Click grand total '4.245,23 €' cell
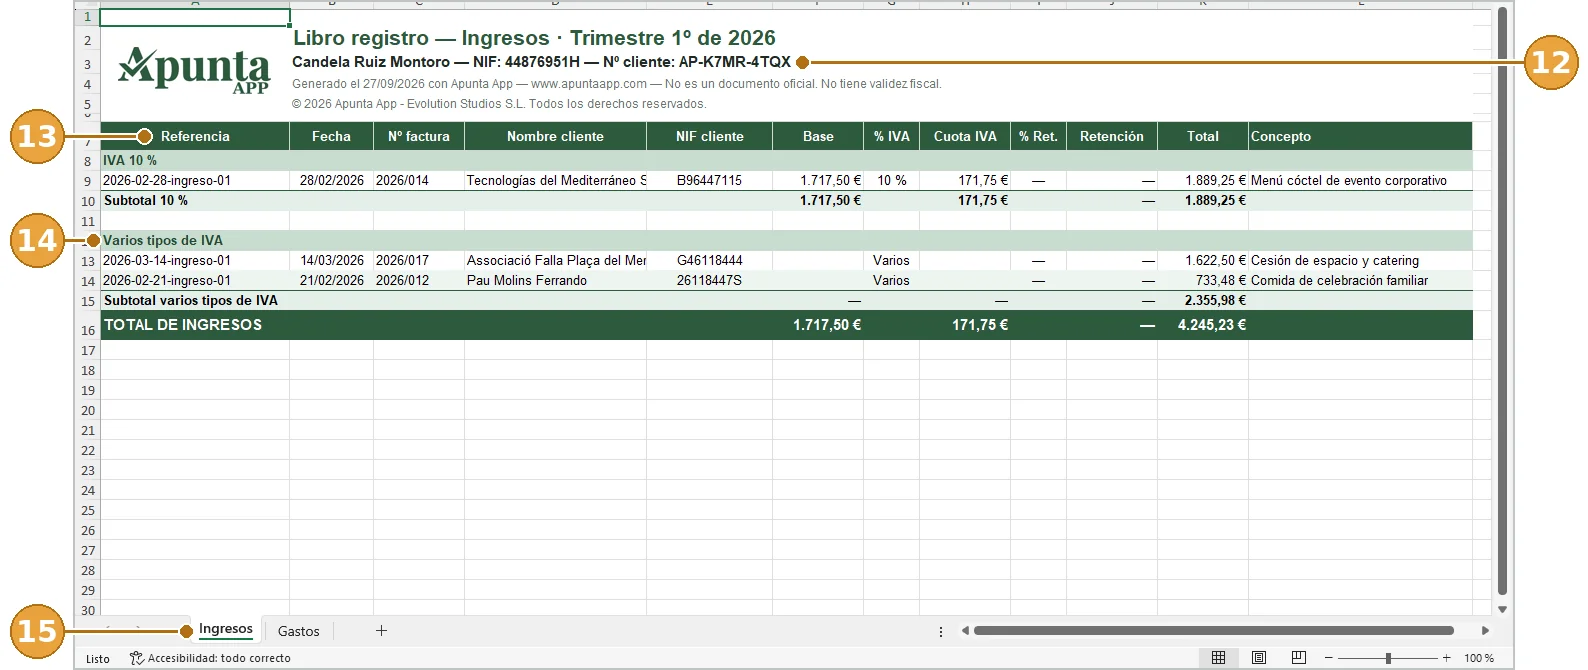Screen dimensions: 1588x670 pyautogui.click(x=1203, y=325)
